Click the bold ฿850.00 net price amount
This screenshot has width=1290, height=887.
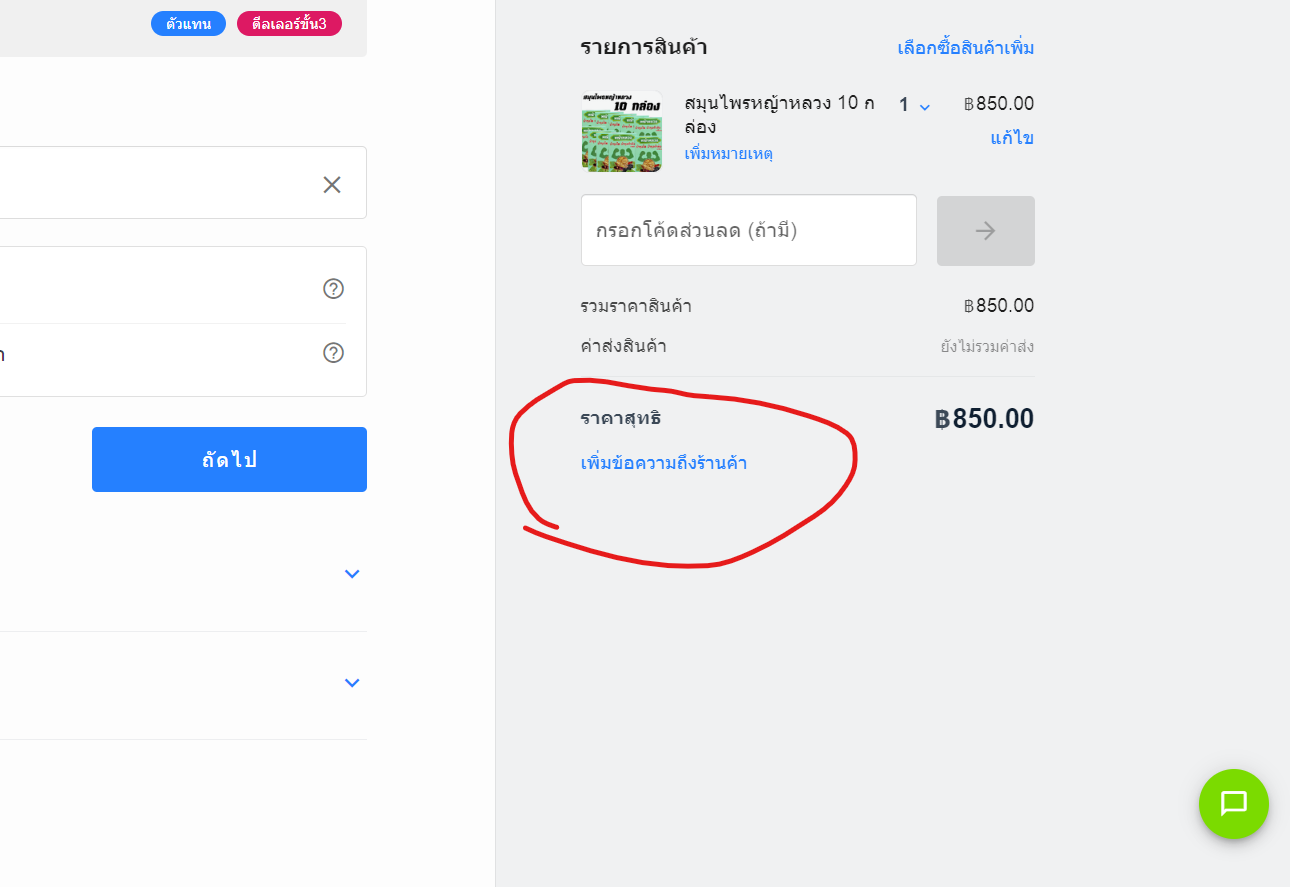pos(984,419)
